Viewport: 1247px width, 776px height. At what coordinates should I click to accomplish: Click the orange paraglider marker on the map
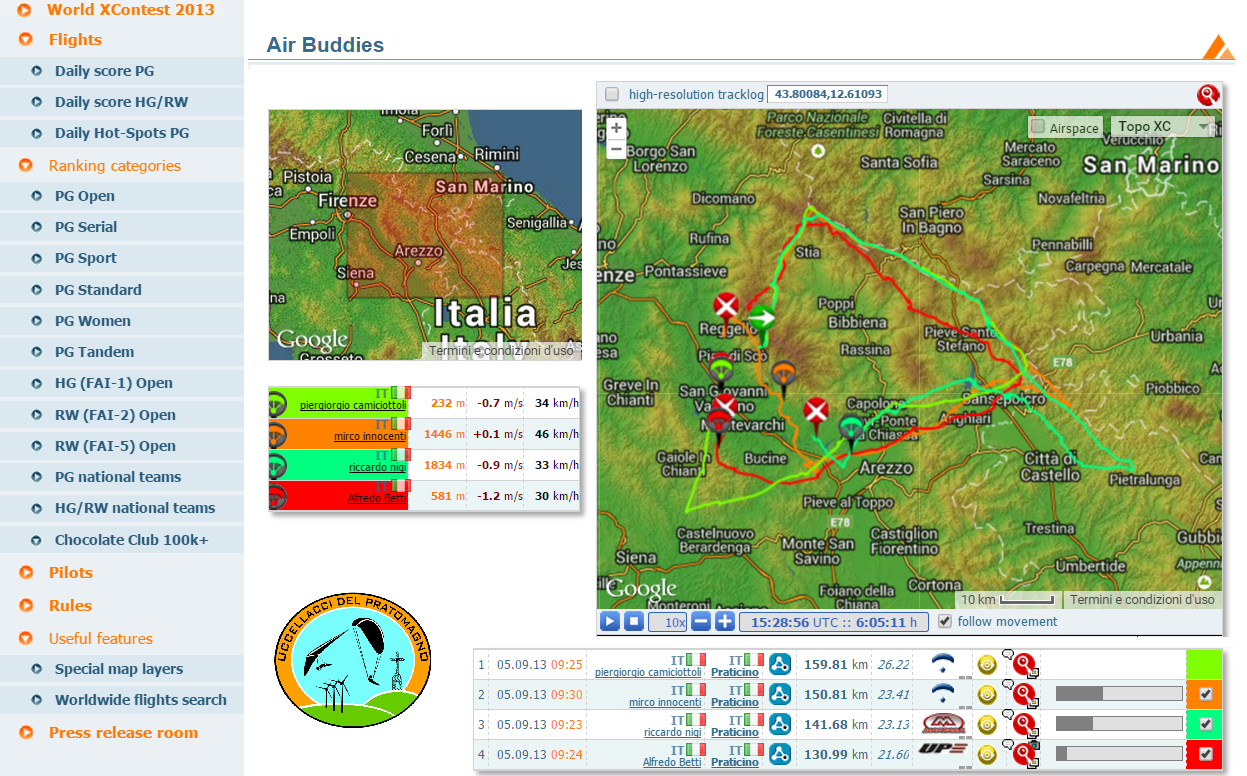[783, 375]
